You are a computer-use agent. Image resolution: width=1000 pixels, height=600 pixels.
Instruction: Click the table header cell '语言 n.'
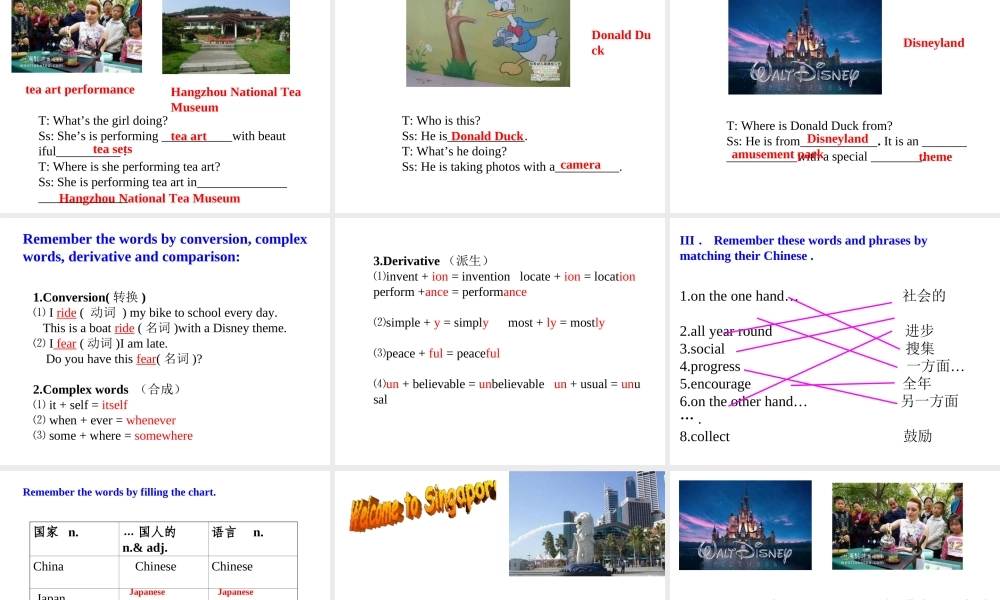[x=253, y=539]
